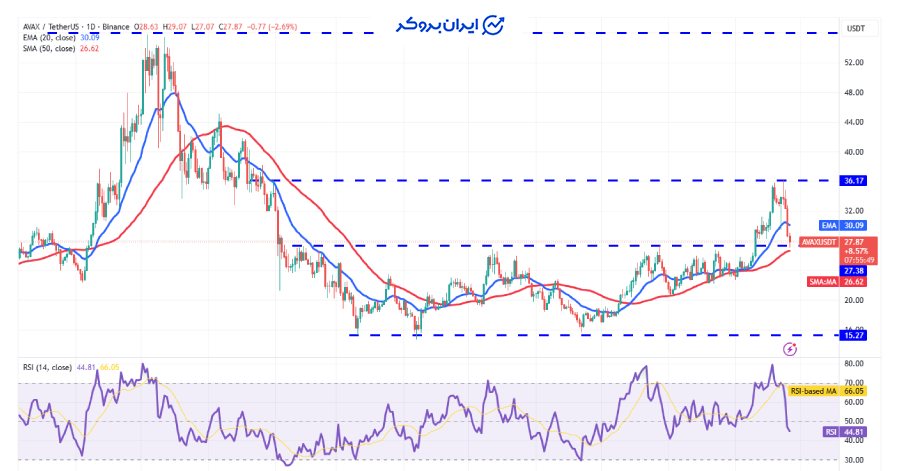Click the blue EMA price axis tag
This screenshot has width=900, height=471.
point(829,226)
